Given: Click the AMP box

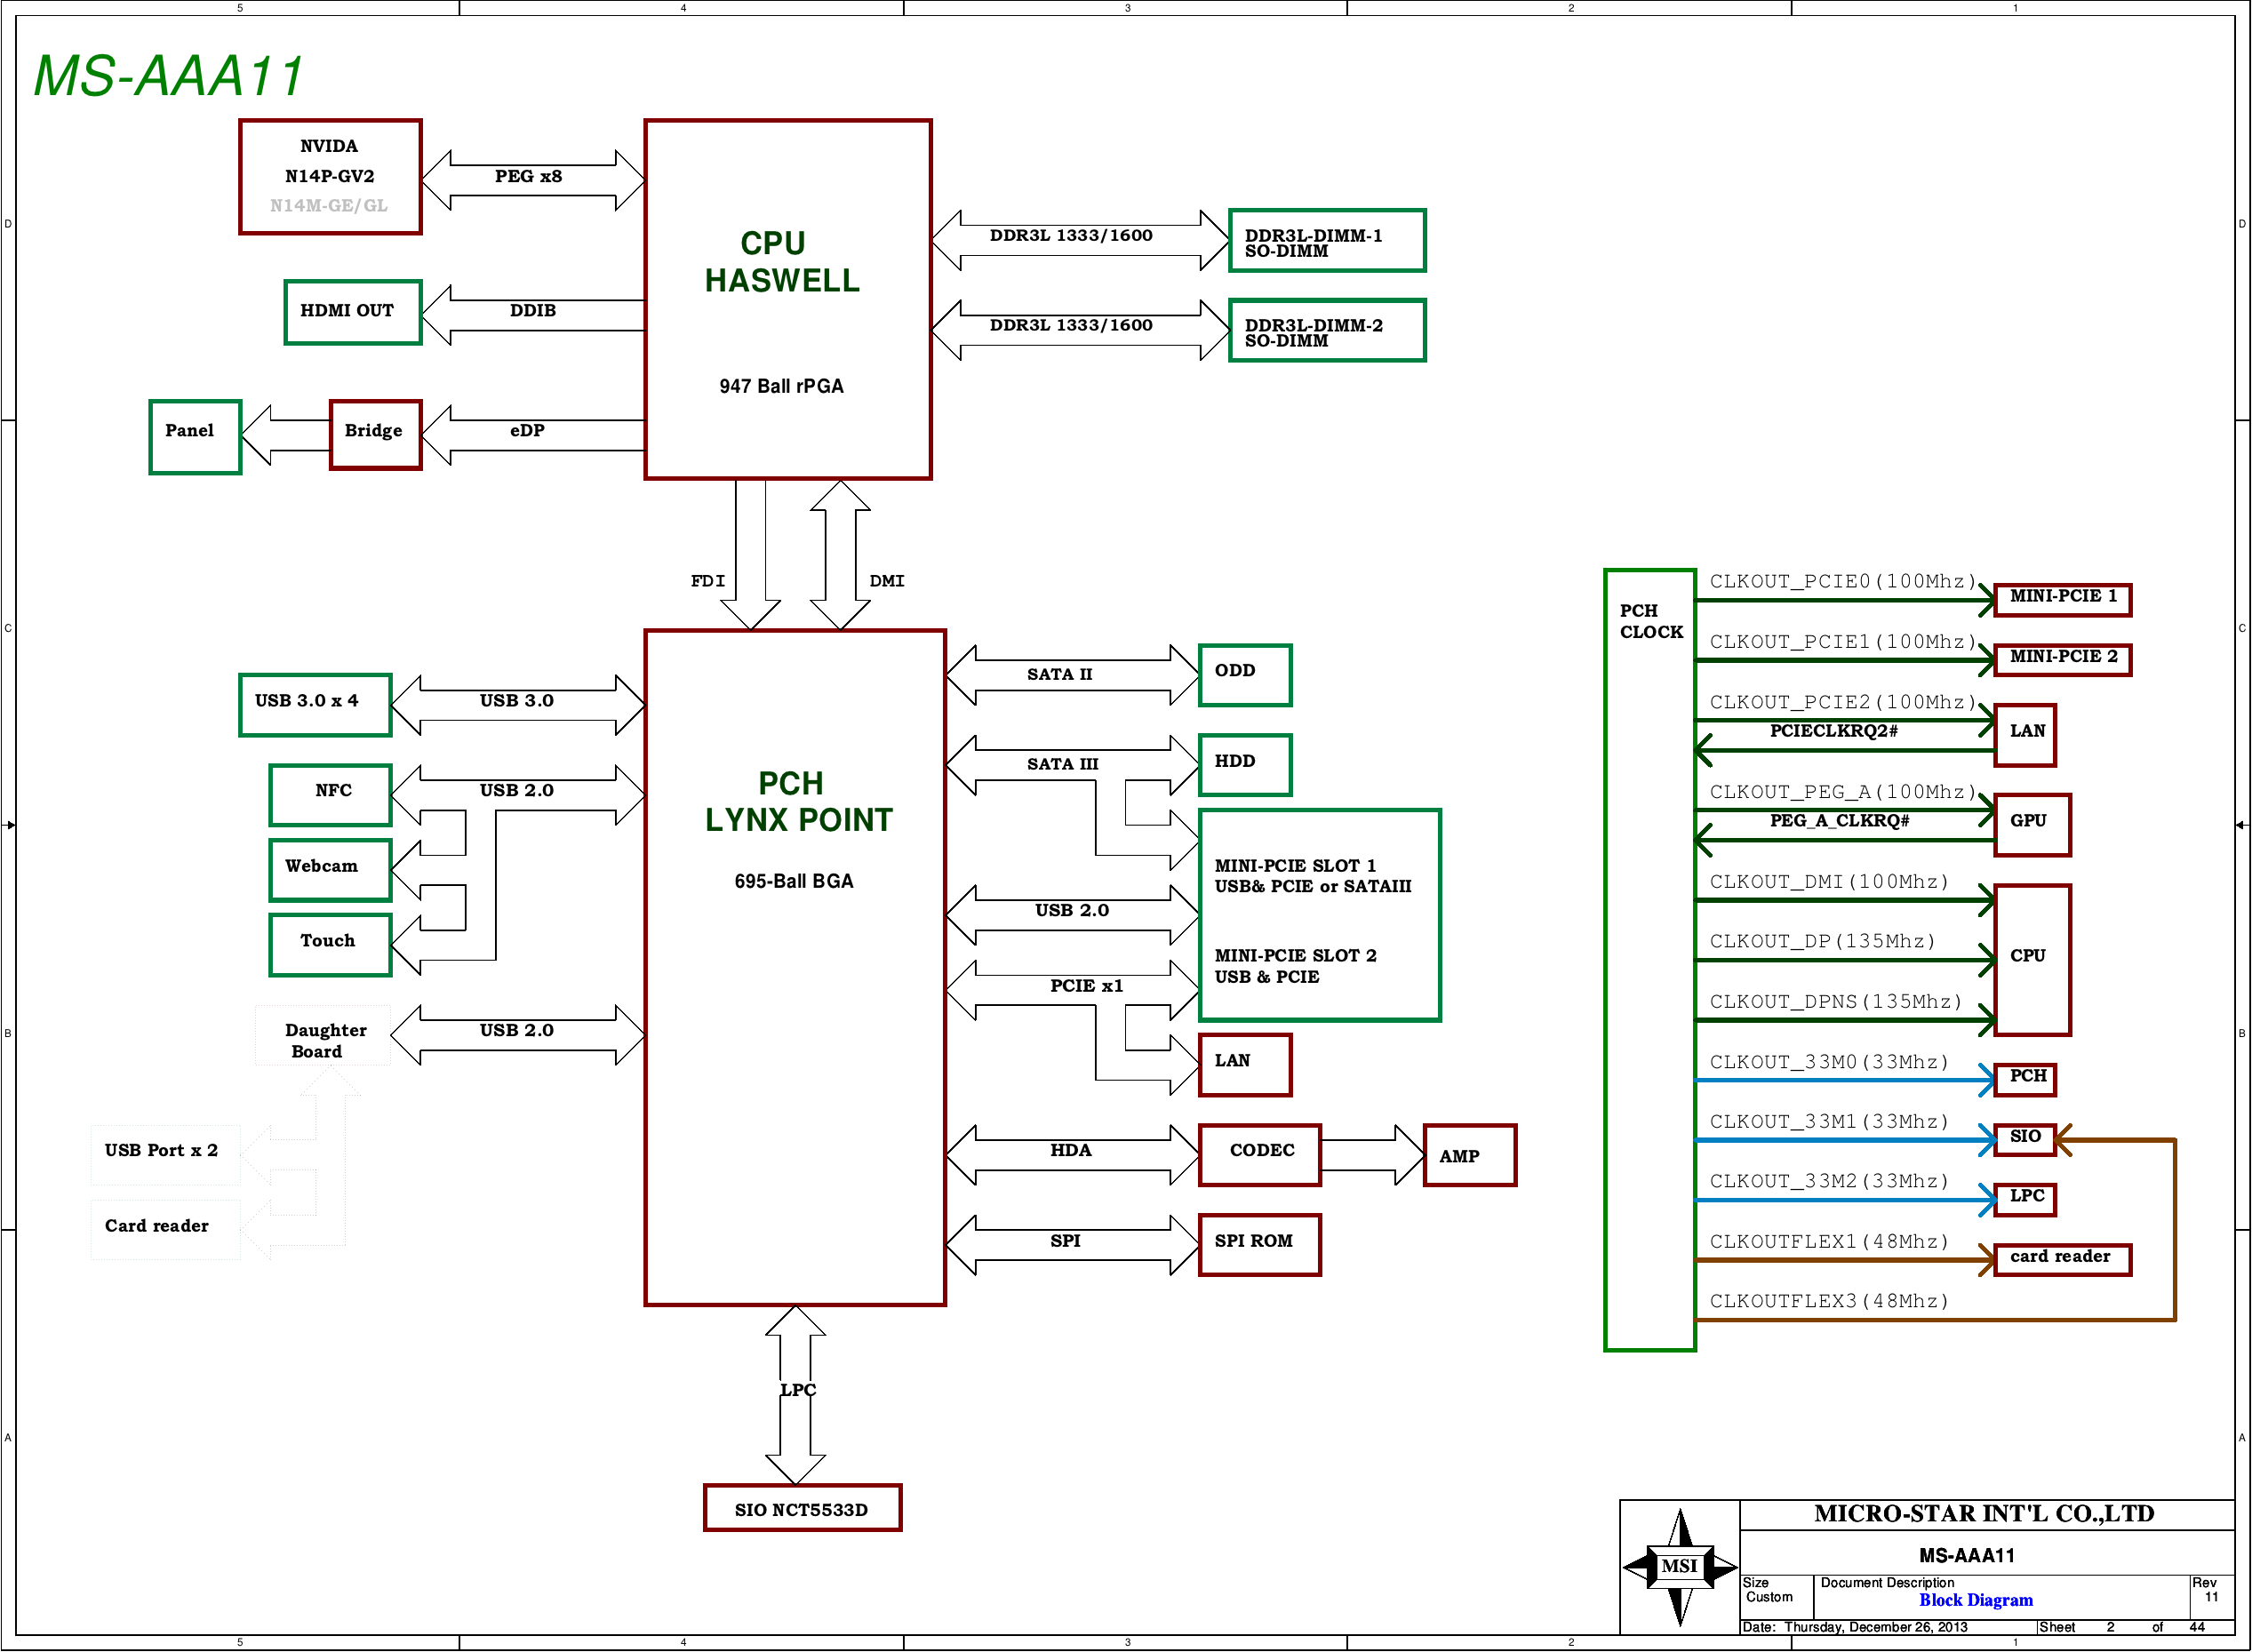Looking at the screenshot, I should [1470, 1156].
